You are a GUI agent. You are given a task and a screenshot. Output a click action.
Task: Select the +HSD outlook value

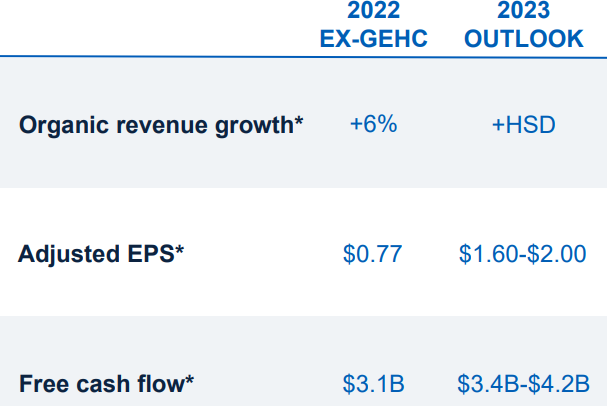coord(522,126)
